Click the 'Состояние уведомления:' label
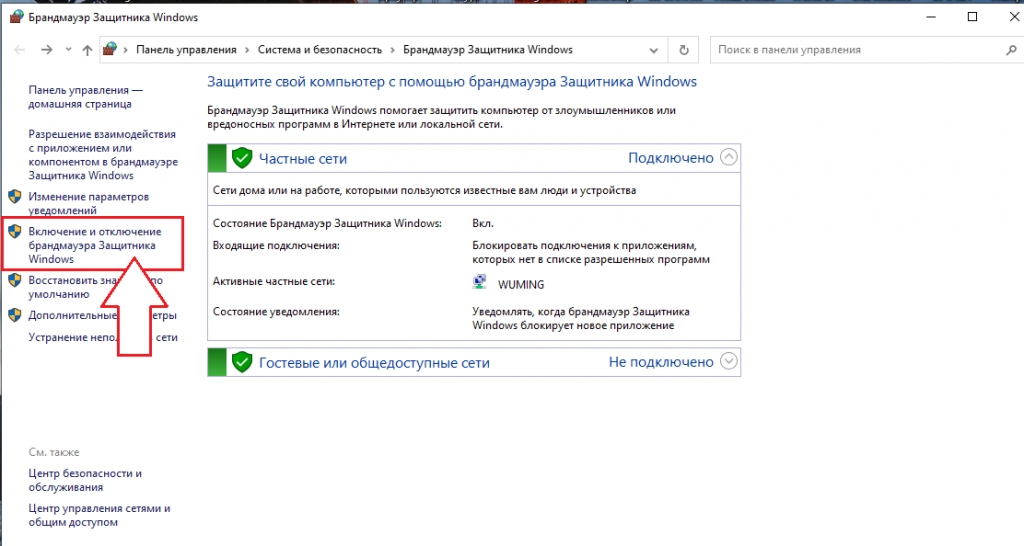Viewport: 1024px width, 546px height. (276, 312)
